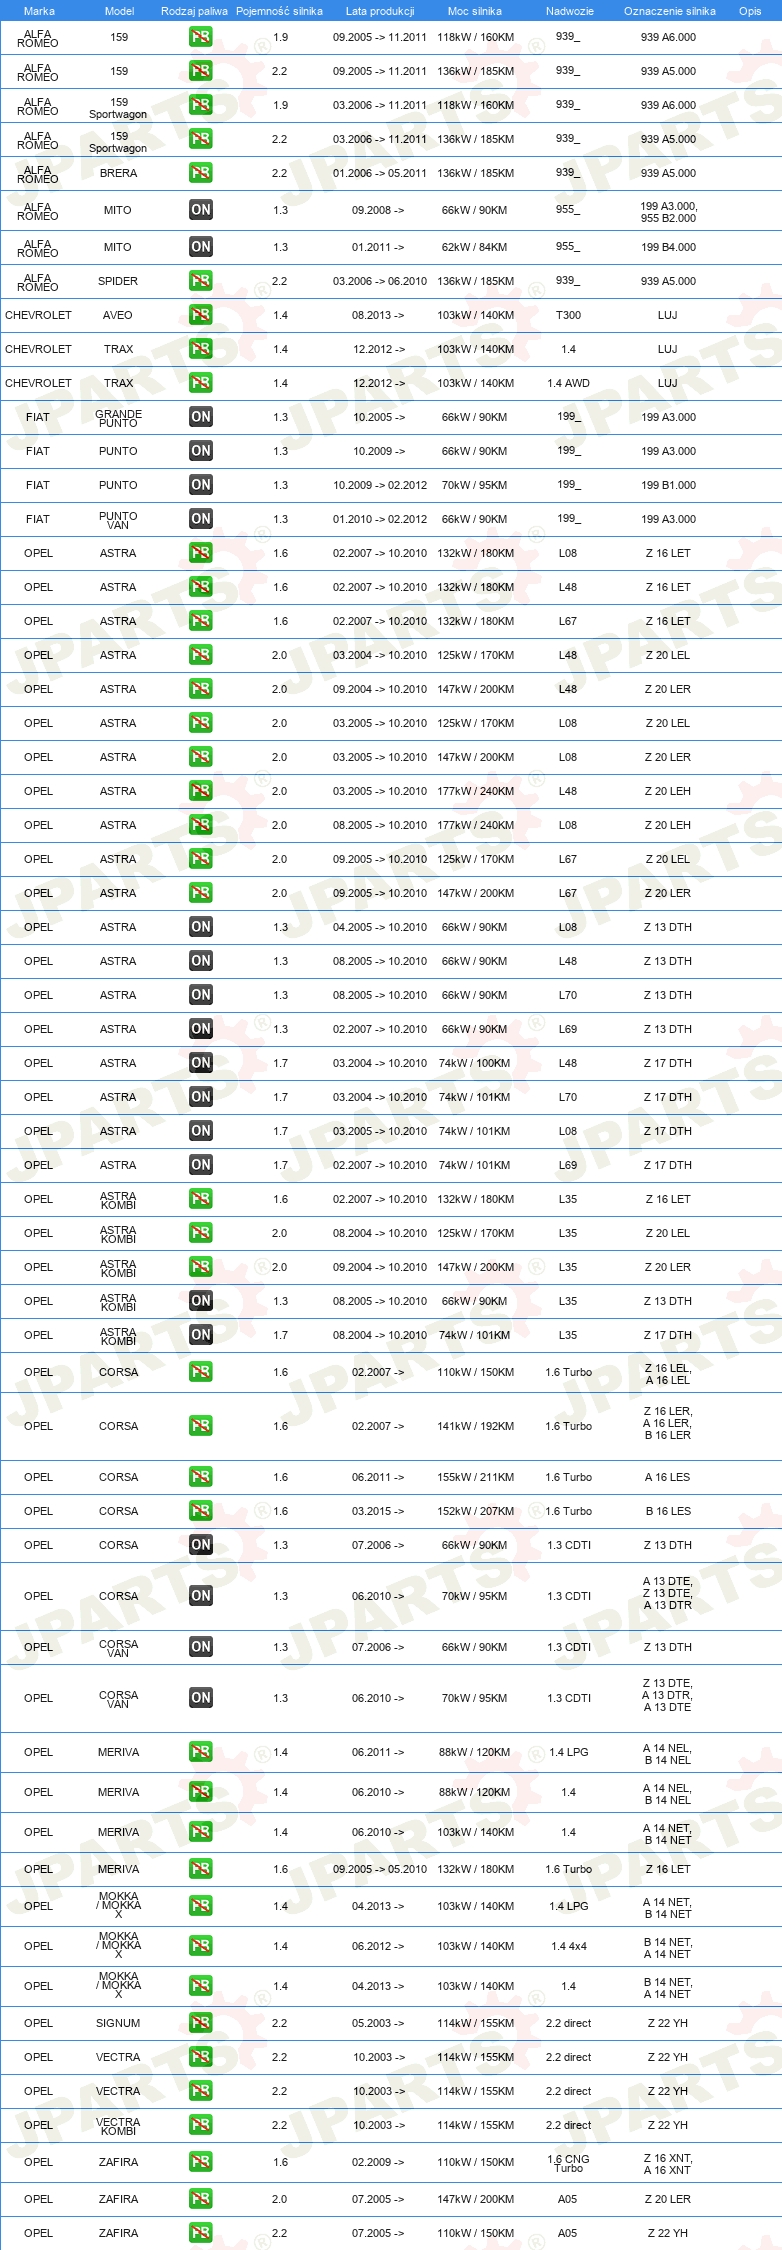Click the Model column header
This screenshot has width=782, height=2250.
point(119,11)
